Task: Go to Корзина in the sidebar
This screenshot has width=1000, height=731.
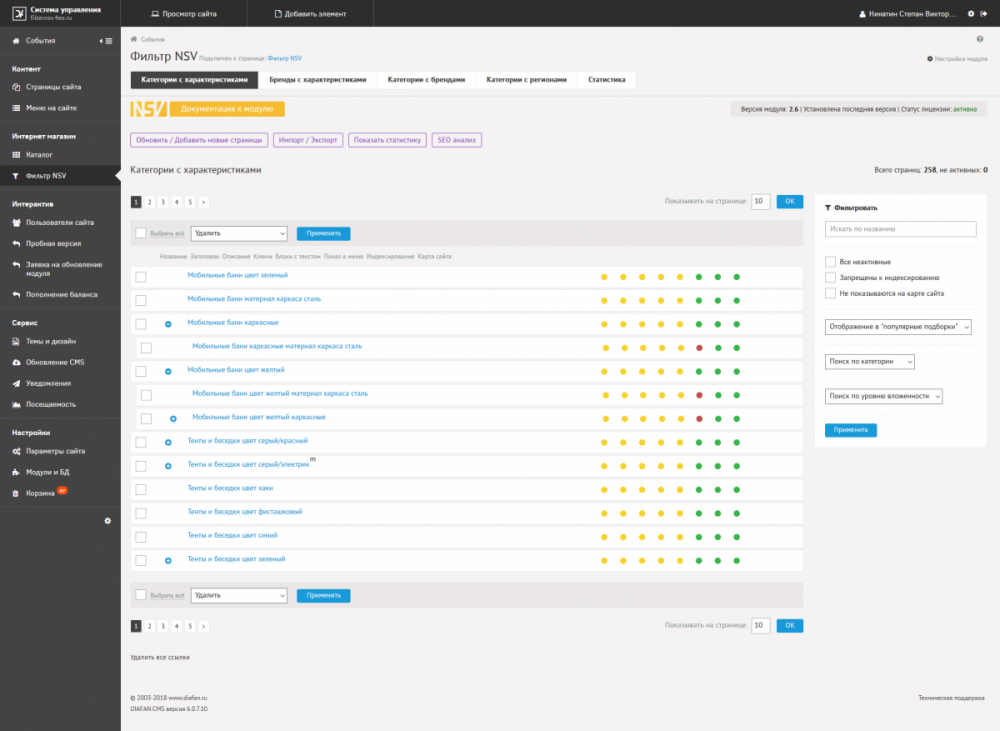Action: pos(40,493)
